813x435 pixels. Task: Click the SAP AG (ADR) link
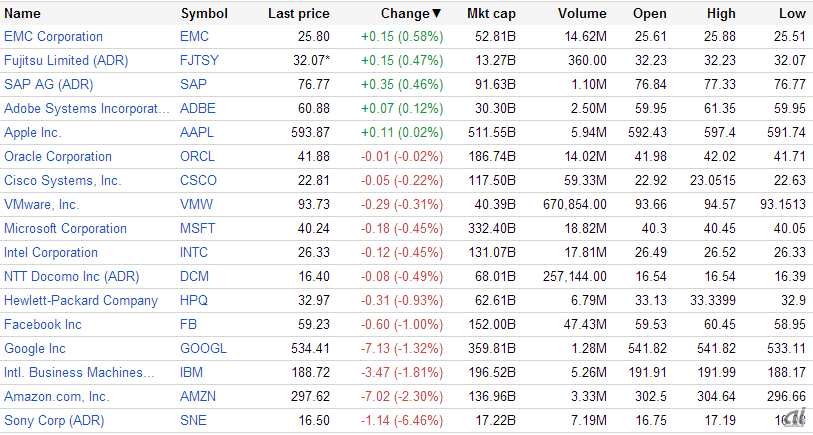[48, 84]
